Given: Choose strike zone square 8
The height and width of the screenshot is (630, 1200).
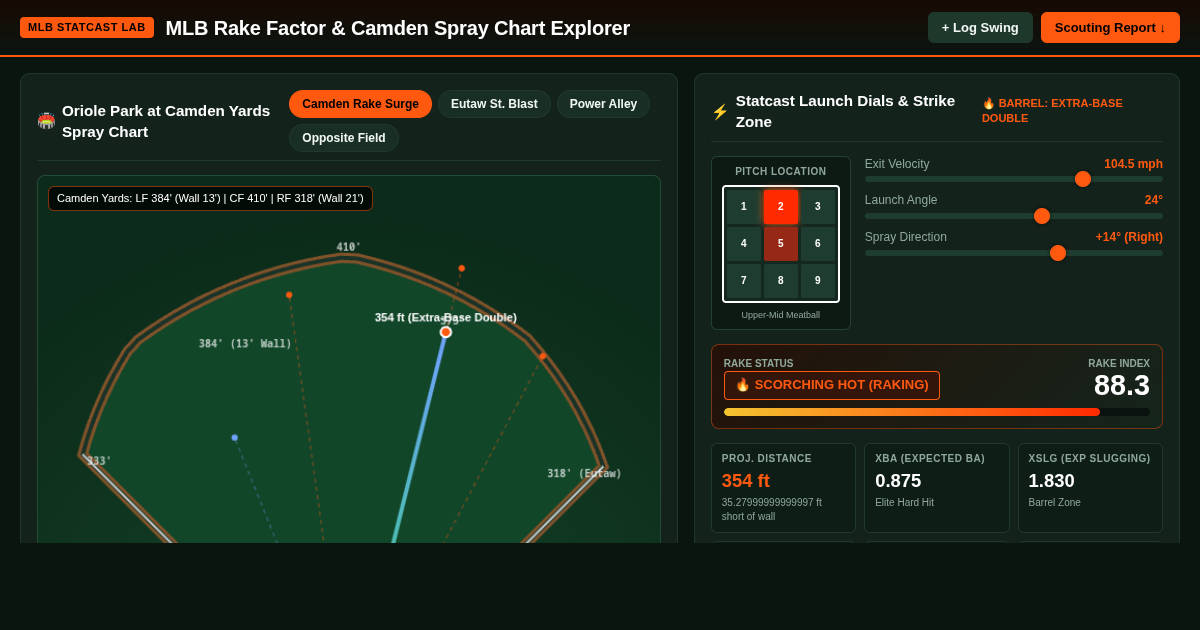Looking at the screenshot, I should 781,281.
